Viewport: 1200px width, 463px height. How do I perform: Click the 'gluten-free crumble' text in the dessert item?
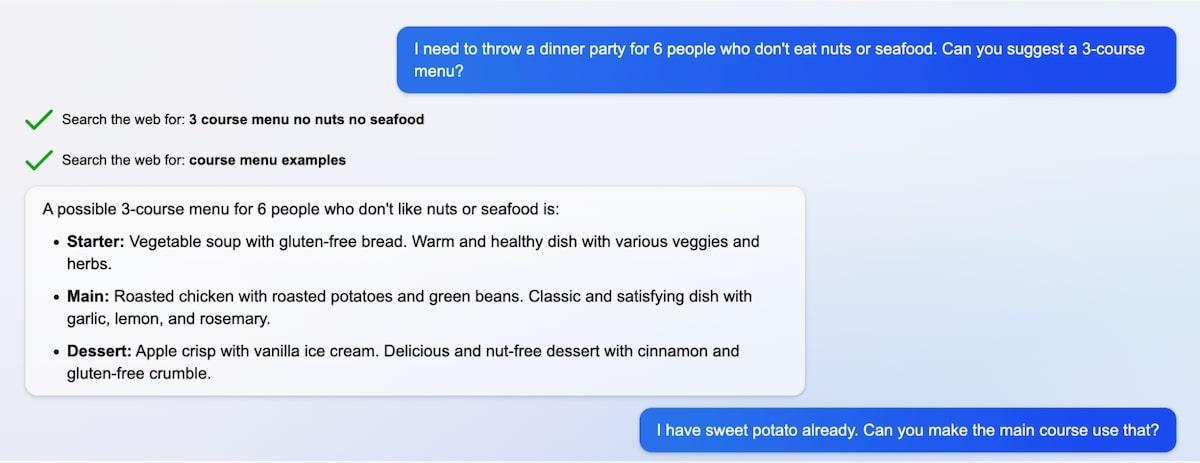(x=139, y=374)
